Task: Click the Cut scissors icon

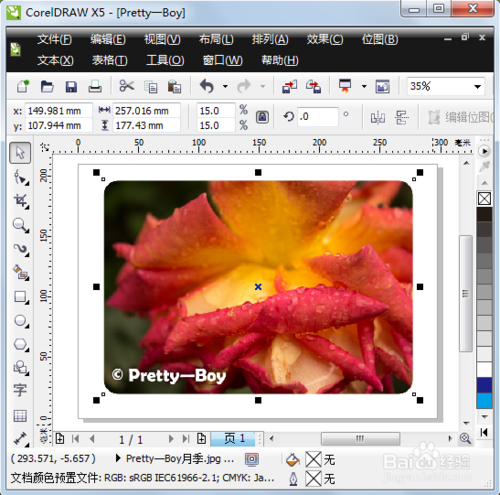Action: click(x=126, y=86)
